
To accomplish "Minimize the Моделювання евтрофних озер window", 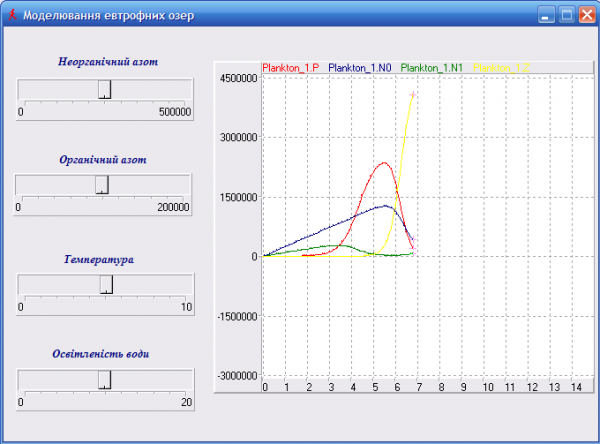I will click(546, 15).
